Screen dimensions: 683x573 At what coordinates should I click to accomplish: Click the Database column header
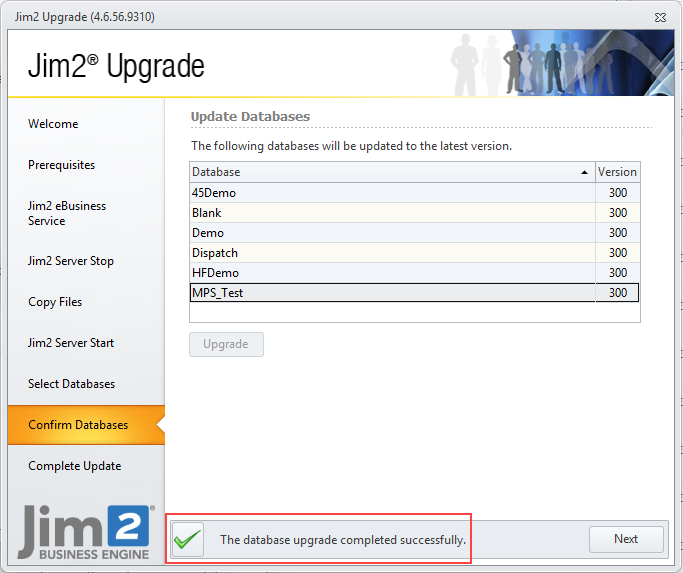point(392,172)
